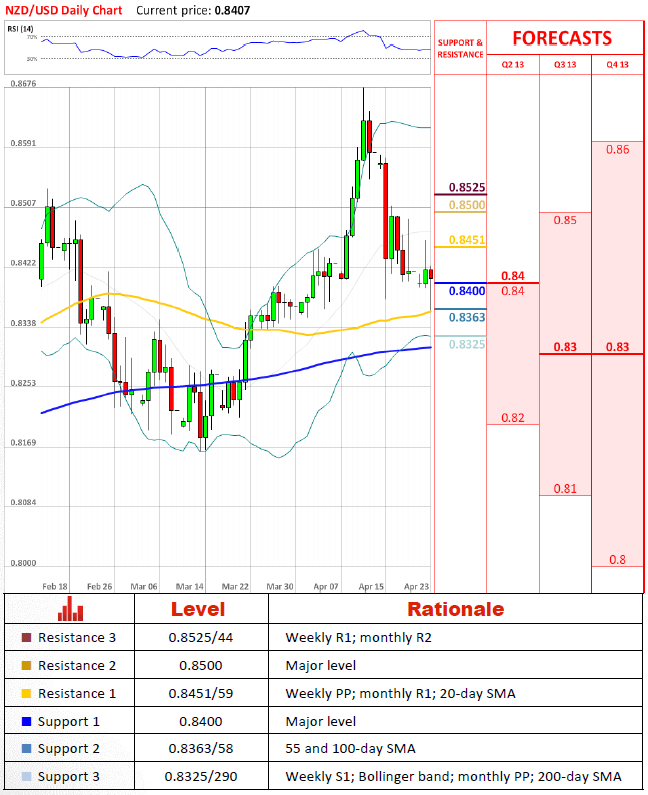Select the Q4 13 forecast column header
648x795 pixels.
coord(617,64)
